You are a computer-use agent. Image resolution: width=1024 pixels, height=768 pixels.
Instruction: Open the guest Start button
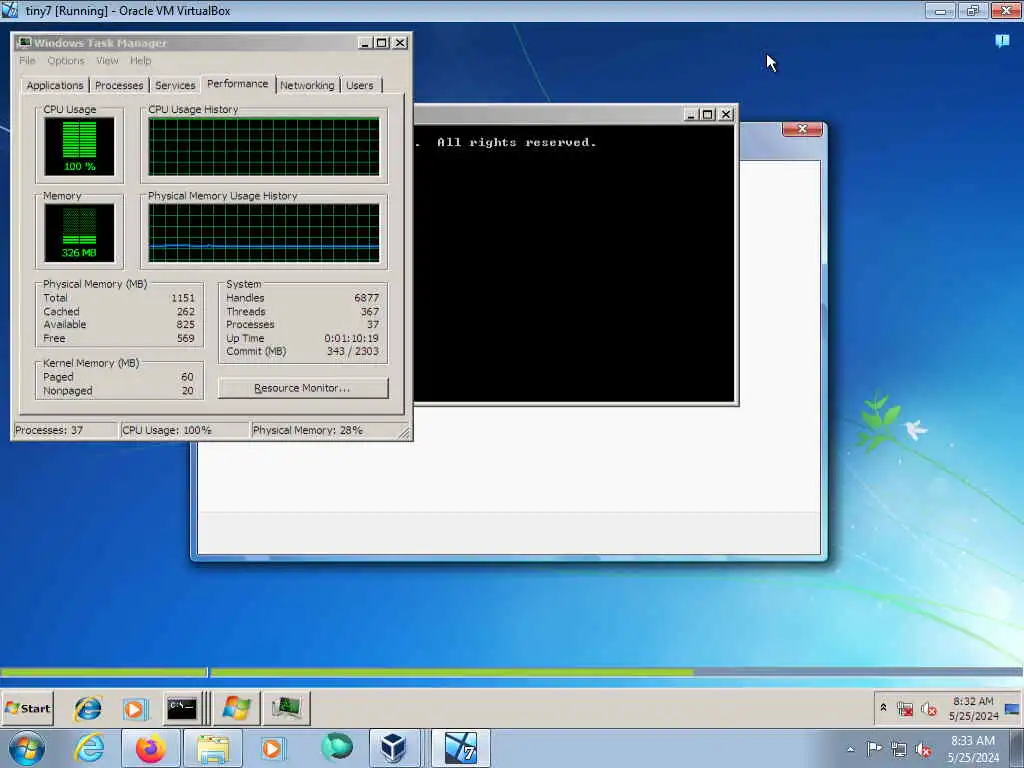tap(27, 709)
